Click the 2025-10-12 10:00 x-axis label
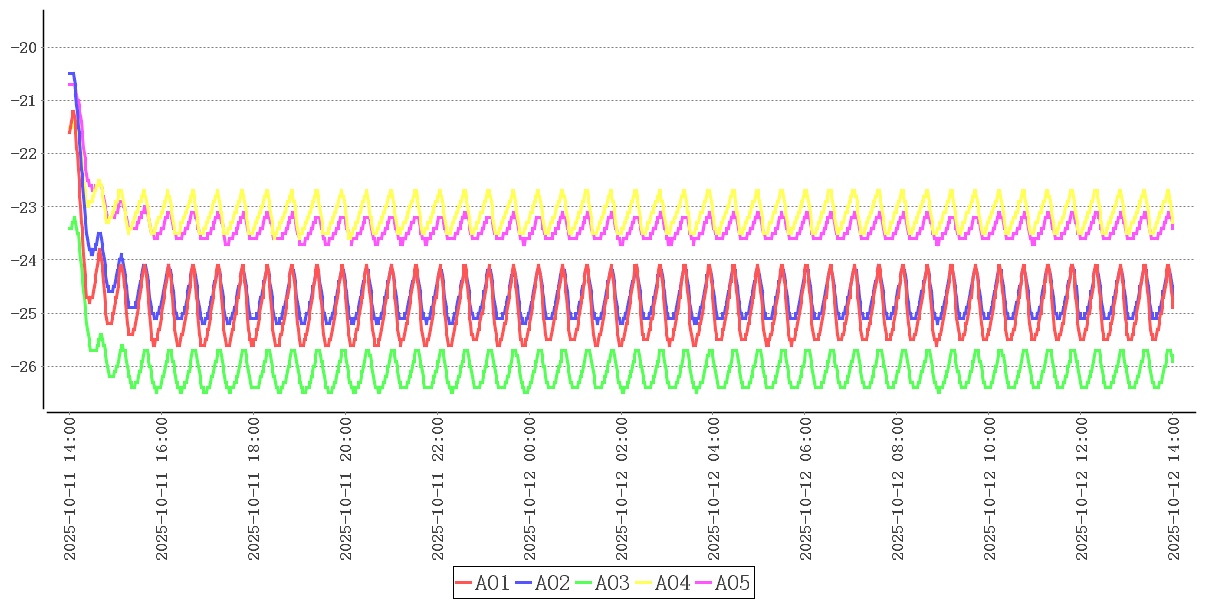Viewport: 1207px width, 600px height. (990, 490)
